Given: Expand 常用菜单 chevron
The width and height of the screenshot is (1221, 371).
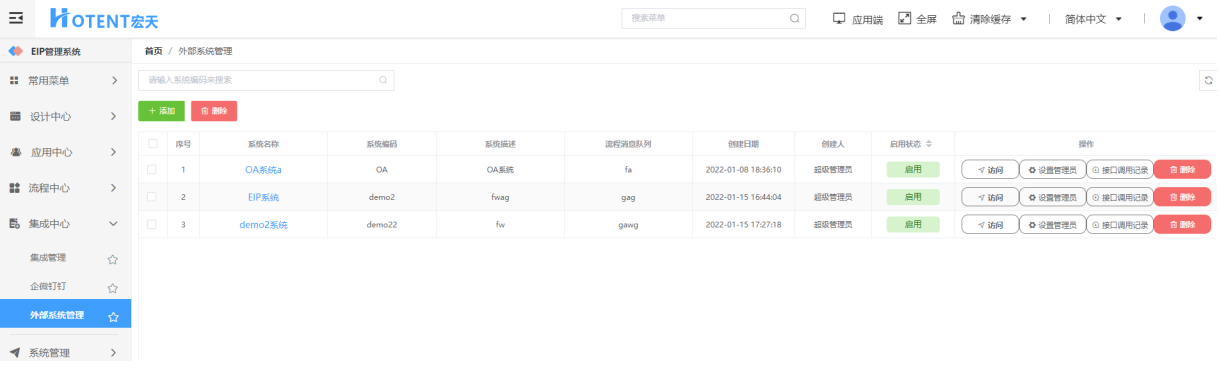Looking at the screenshot, I should pos(114,80).
